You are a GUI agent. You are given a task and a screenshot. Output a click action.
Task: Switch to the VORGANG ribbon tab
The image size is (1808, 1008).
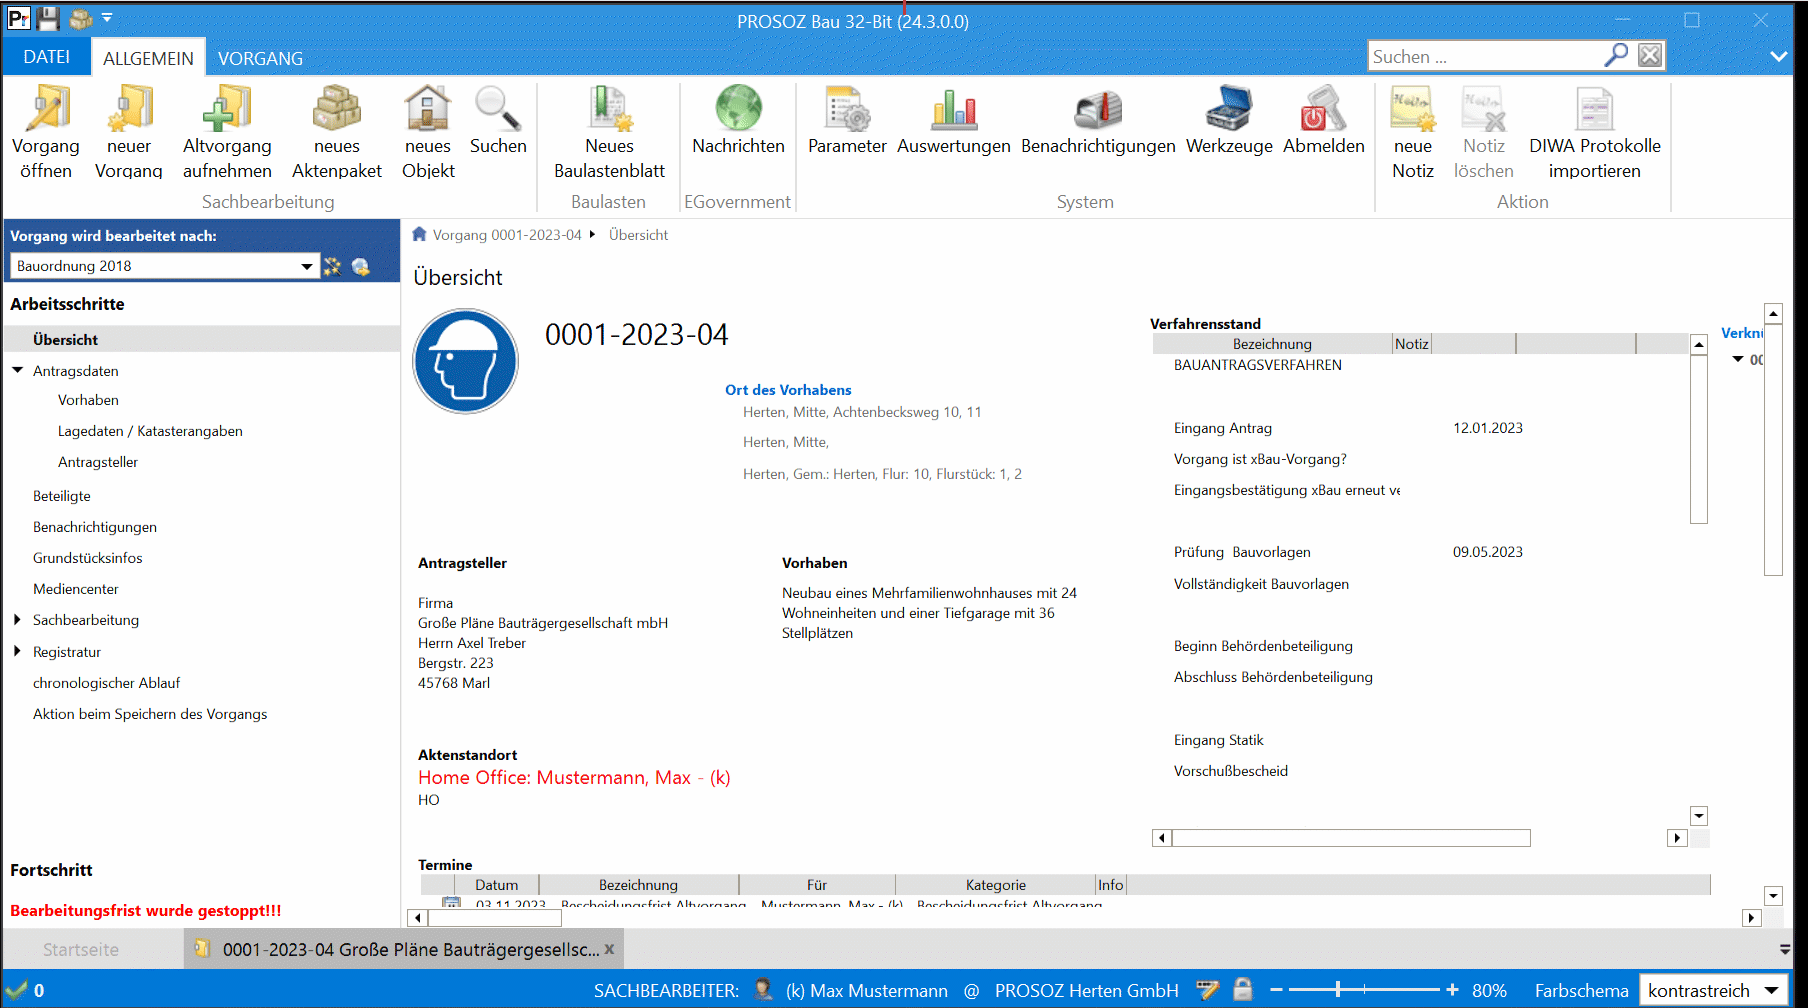tap(260, 58)
